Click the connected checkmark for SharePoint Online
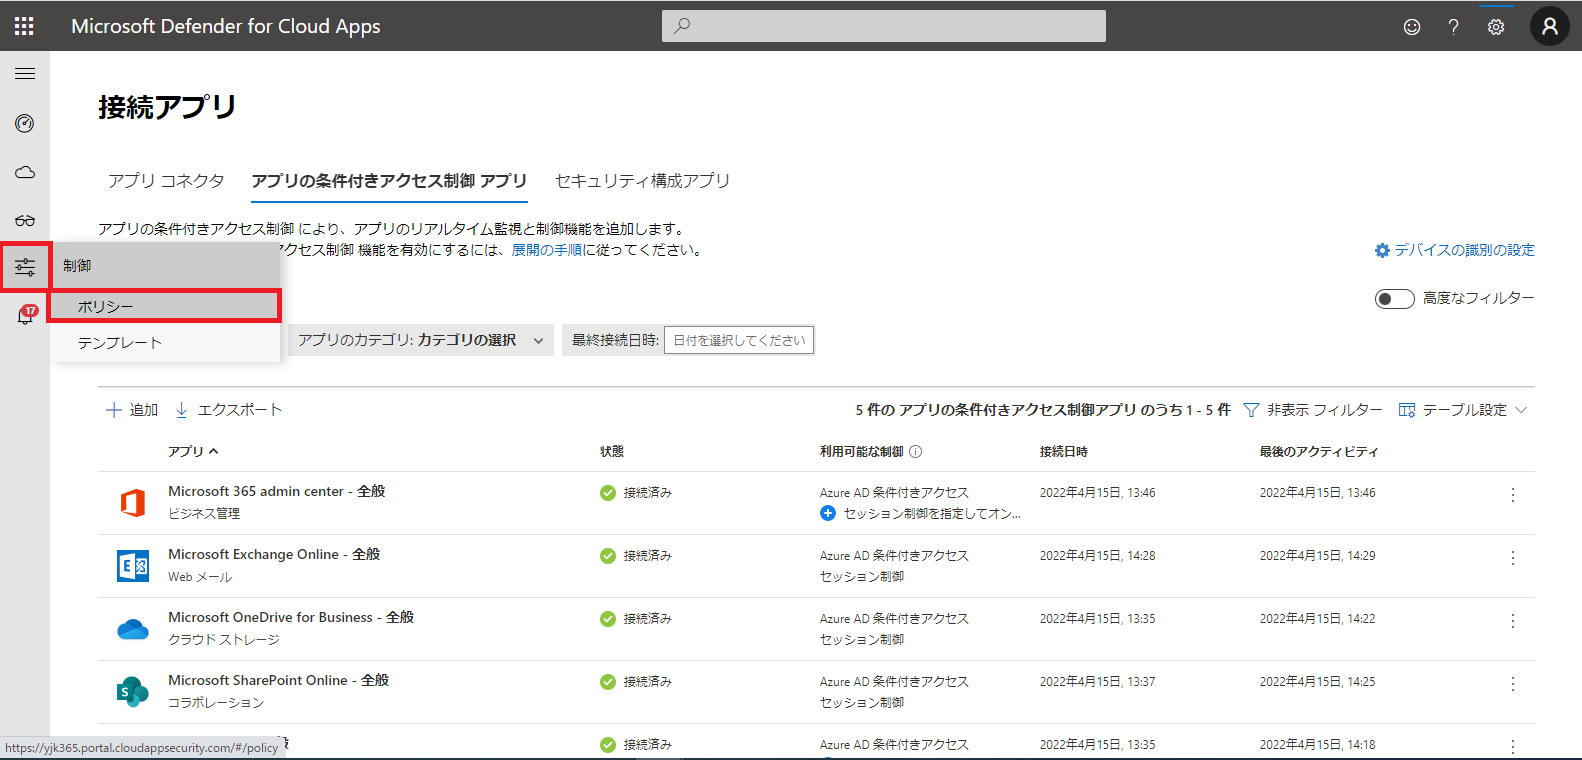This screenshot has width=1582, height=760. tap(608, 682)
